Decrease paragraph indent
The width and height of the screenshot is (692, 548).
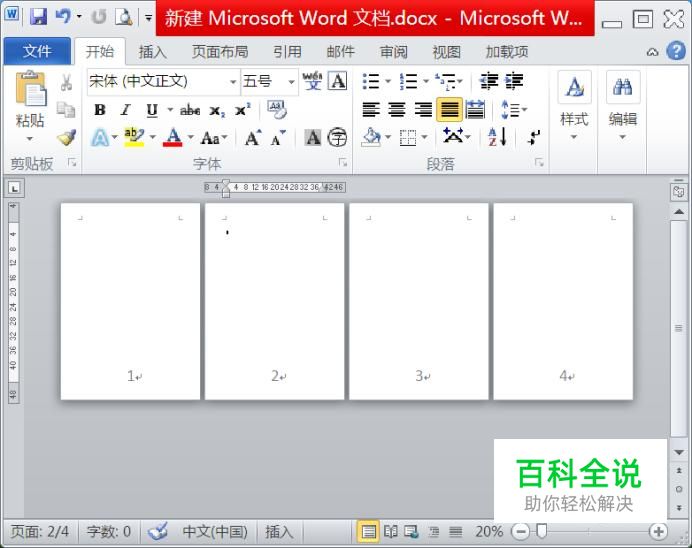[489, 81]
